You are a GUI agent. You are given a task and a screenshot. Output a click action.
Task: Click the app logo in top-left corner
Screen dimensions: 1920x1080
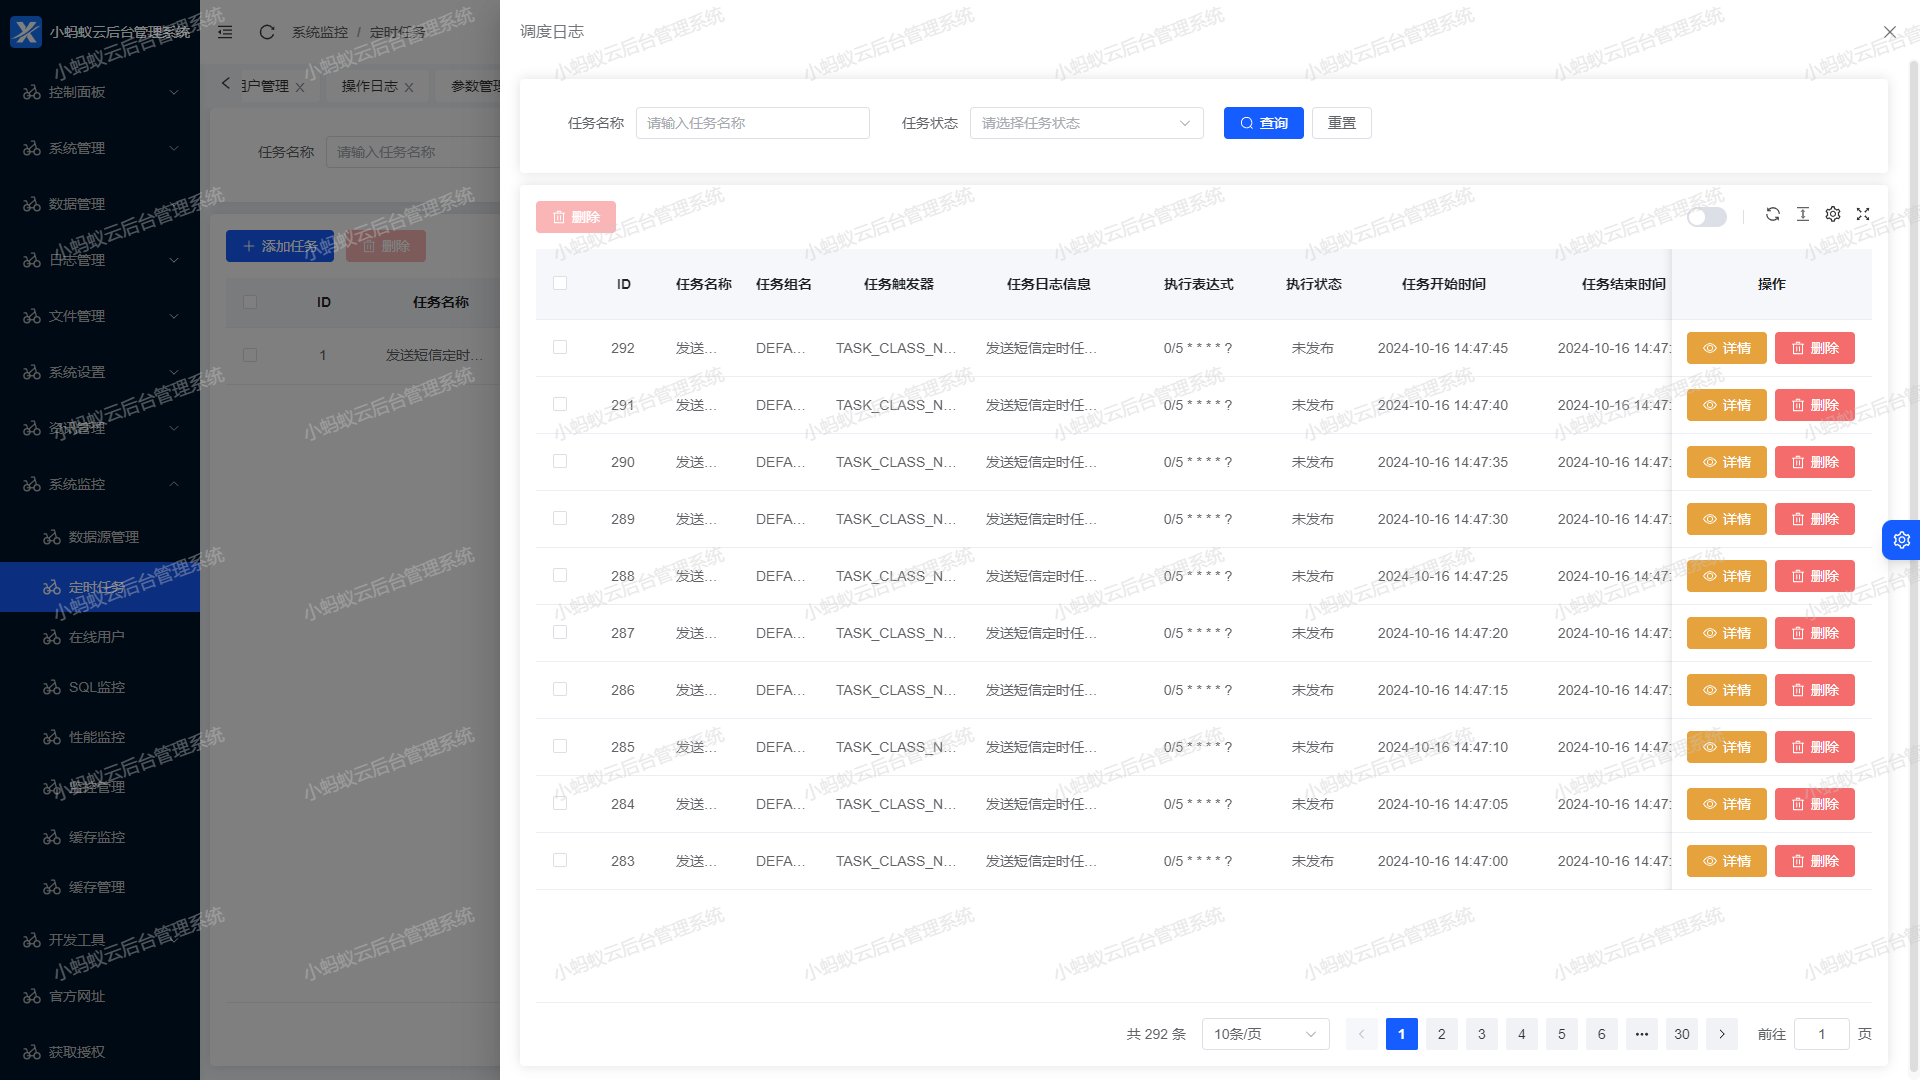[x=26, y=32]
